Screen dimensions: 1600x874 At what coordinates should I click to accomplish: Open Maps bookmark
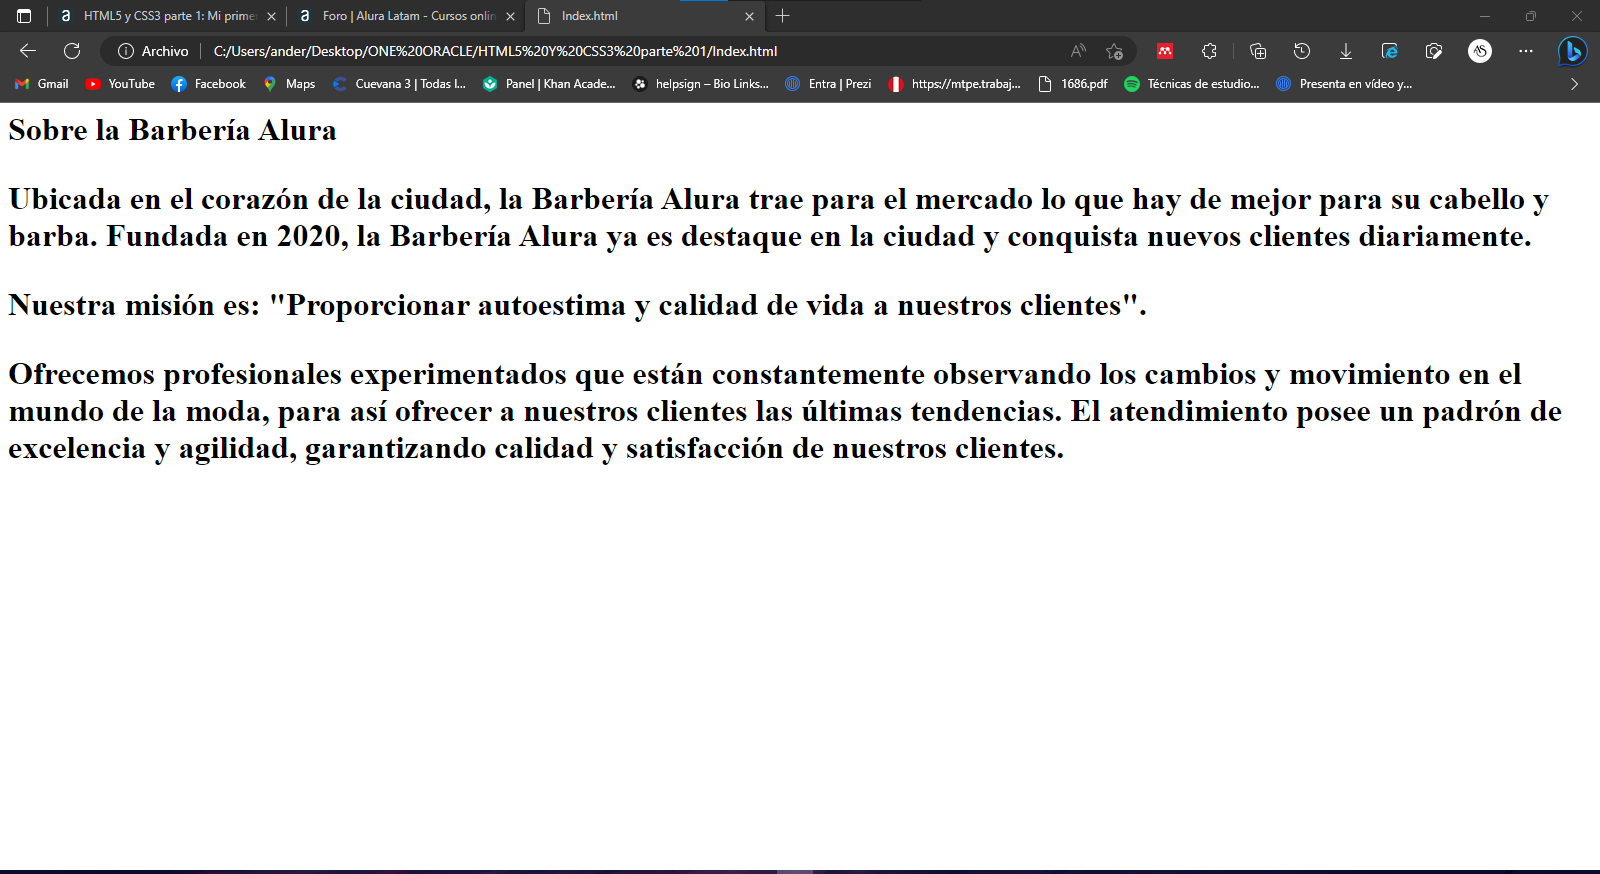(289, 84)
